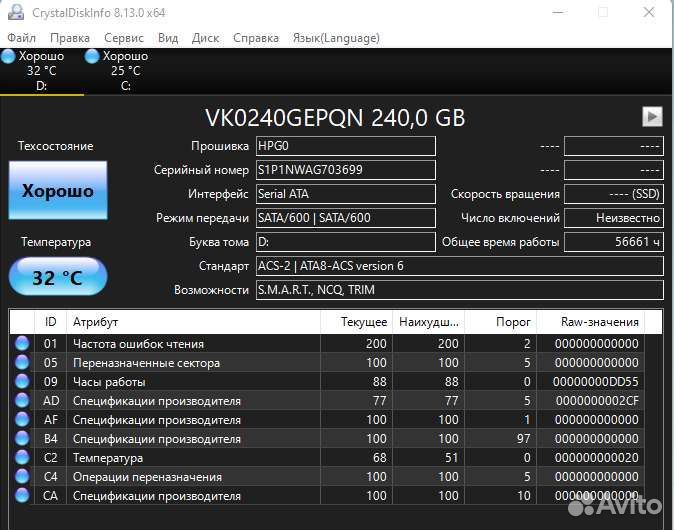The height and width of the screenshot is (530, 674).
Task: Click status orb of row CA
Action: (22, 495)
